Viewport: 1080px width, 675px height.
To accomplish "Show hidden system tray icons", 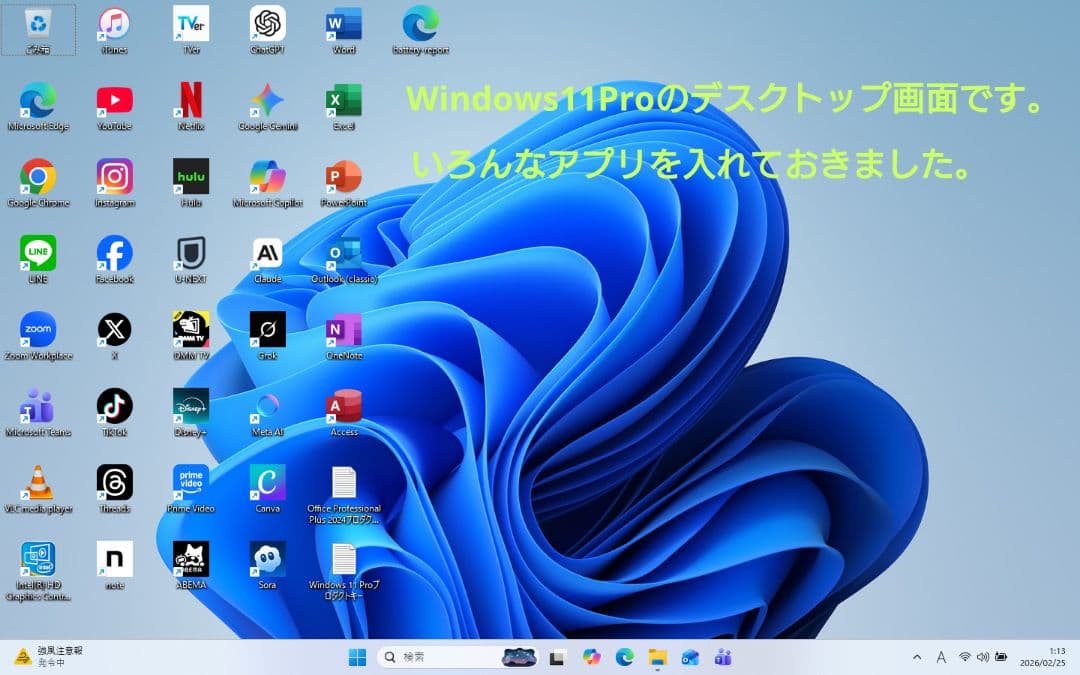I will point(917,657).
